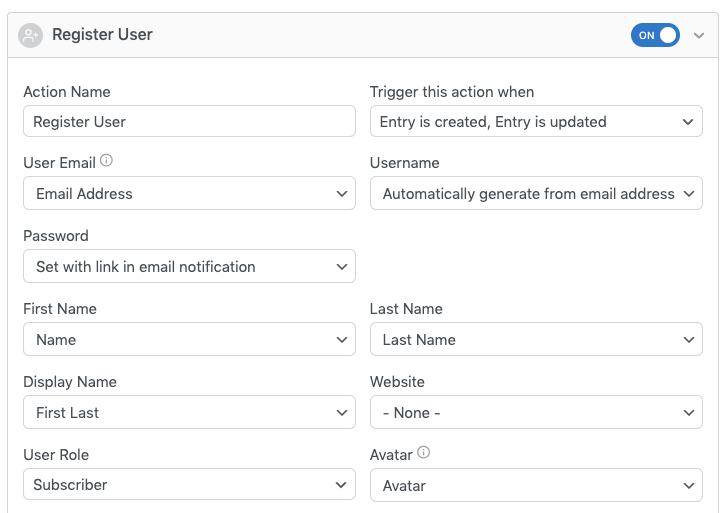
Task: Open the User Email dropdown
Action: 190,193
